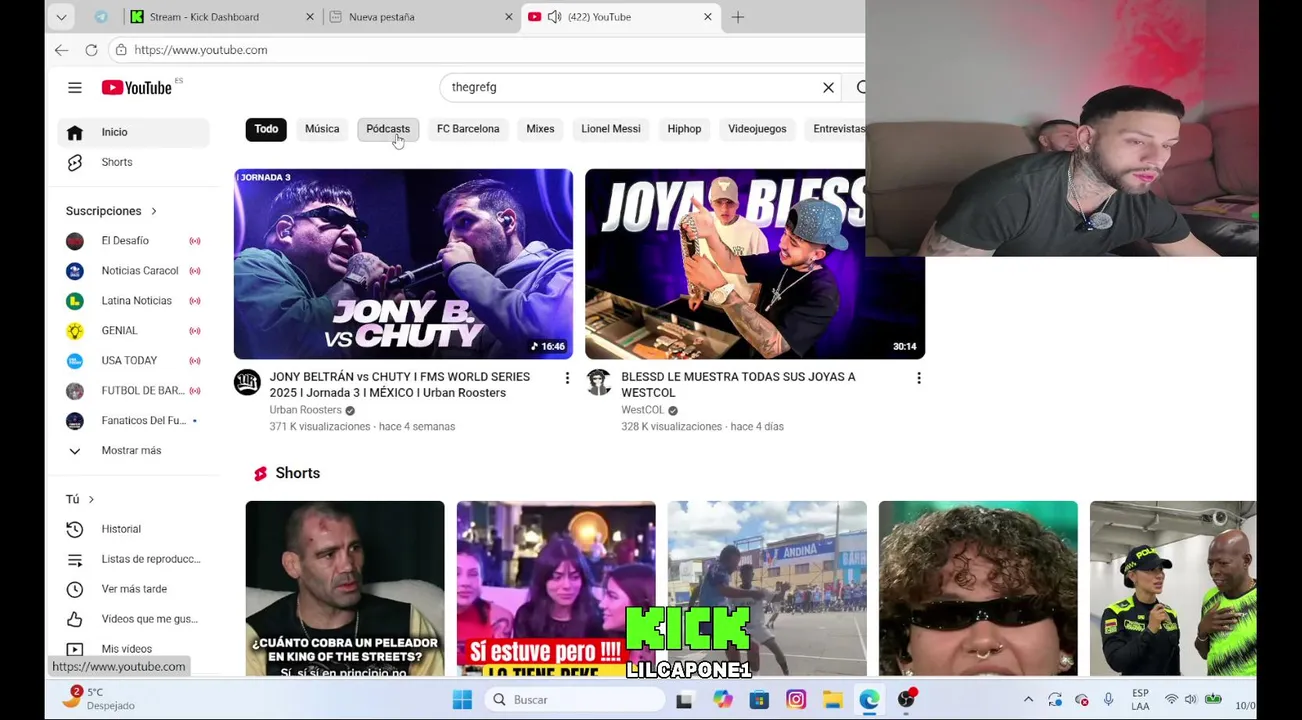Show hidden system tray icons

(x=1028, y=700)
